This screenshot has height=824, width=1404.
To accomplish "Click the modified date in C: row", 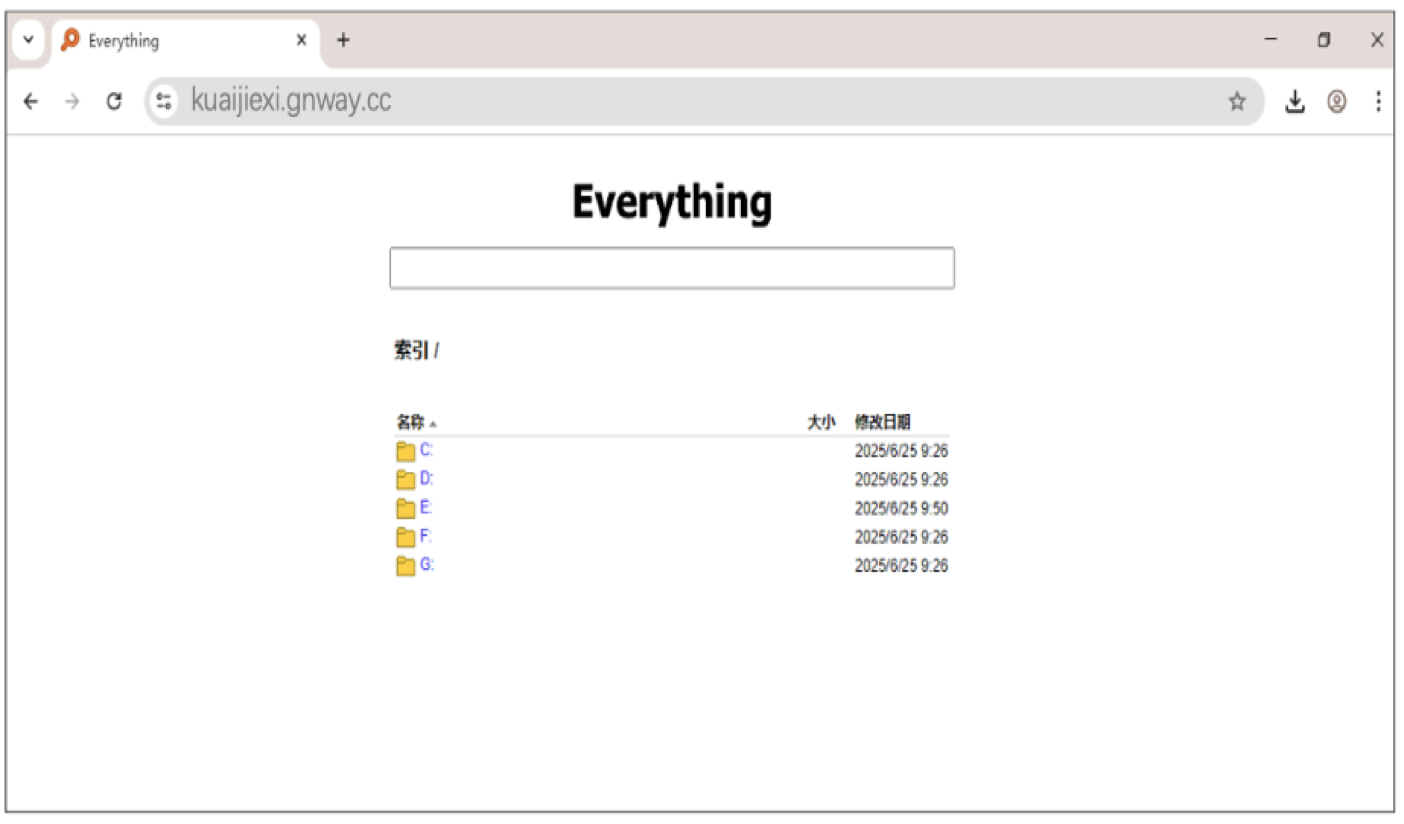I will [901, 451].
